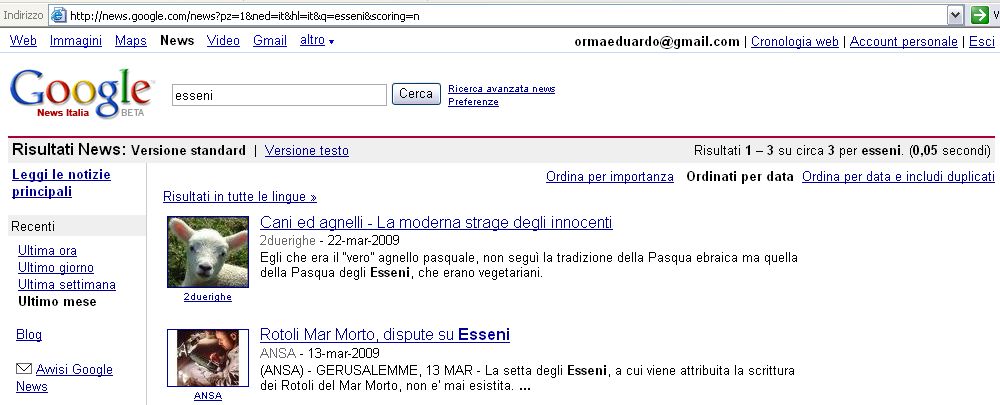Open Avvisi Google News link

pos(64,378)
